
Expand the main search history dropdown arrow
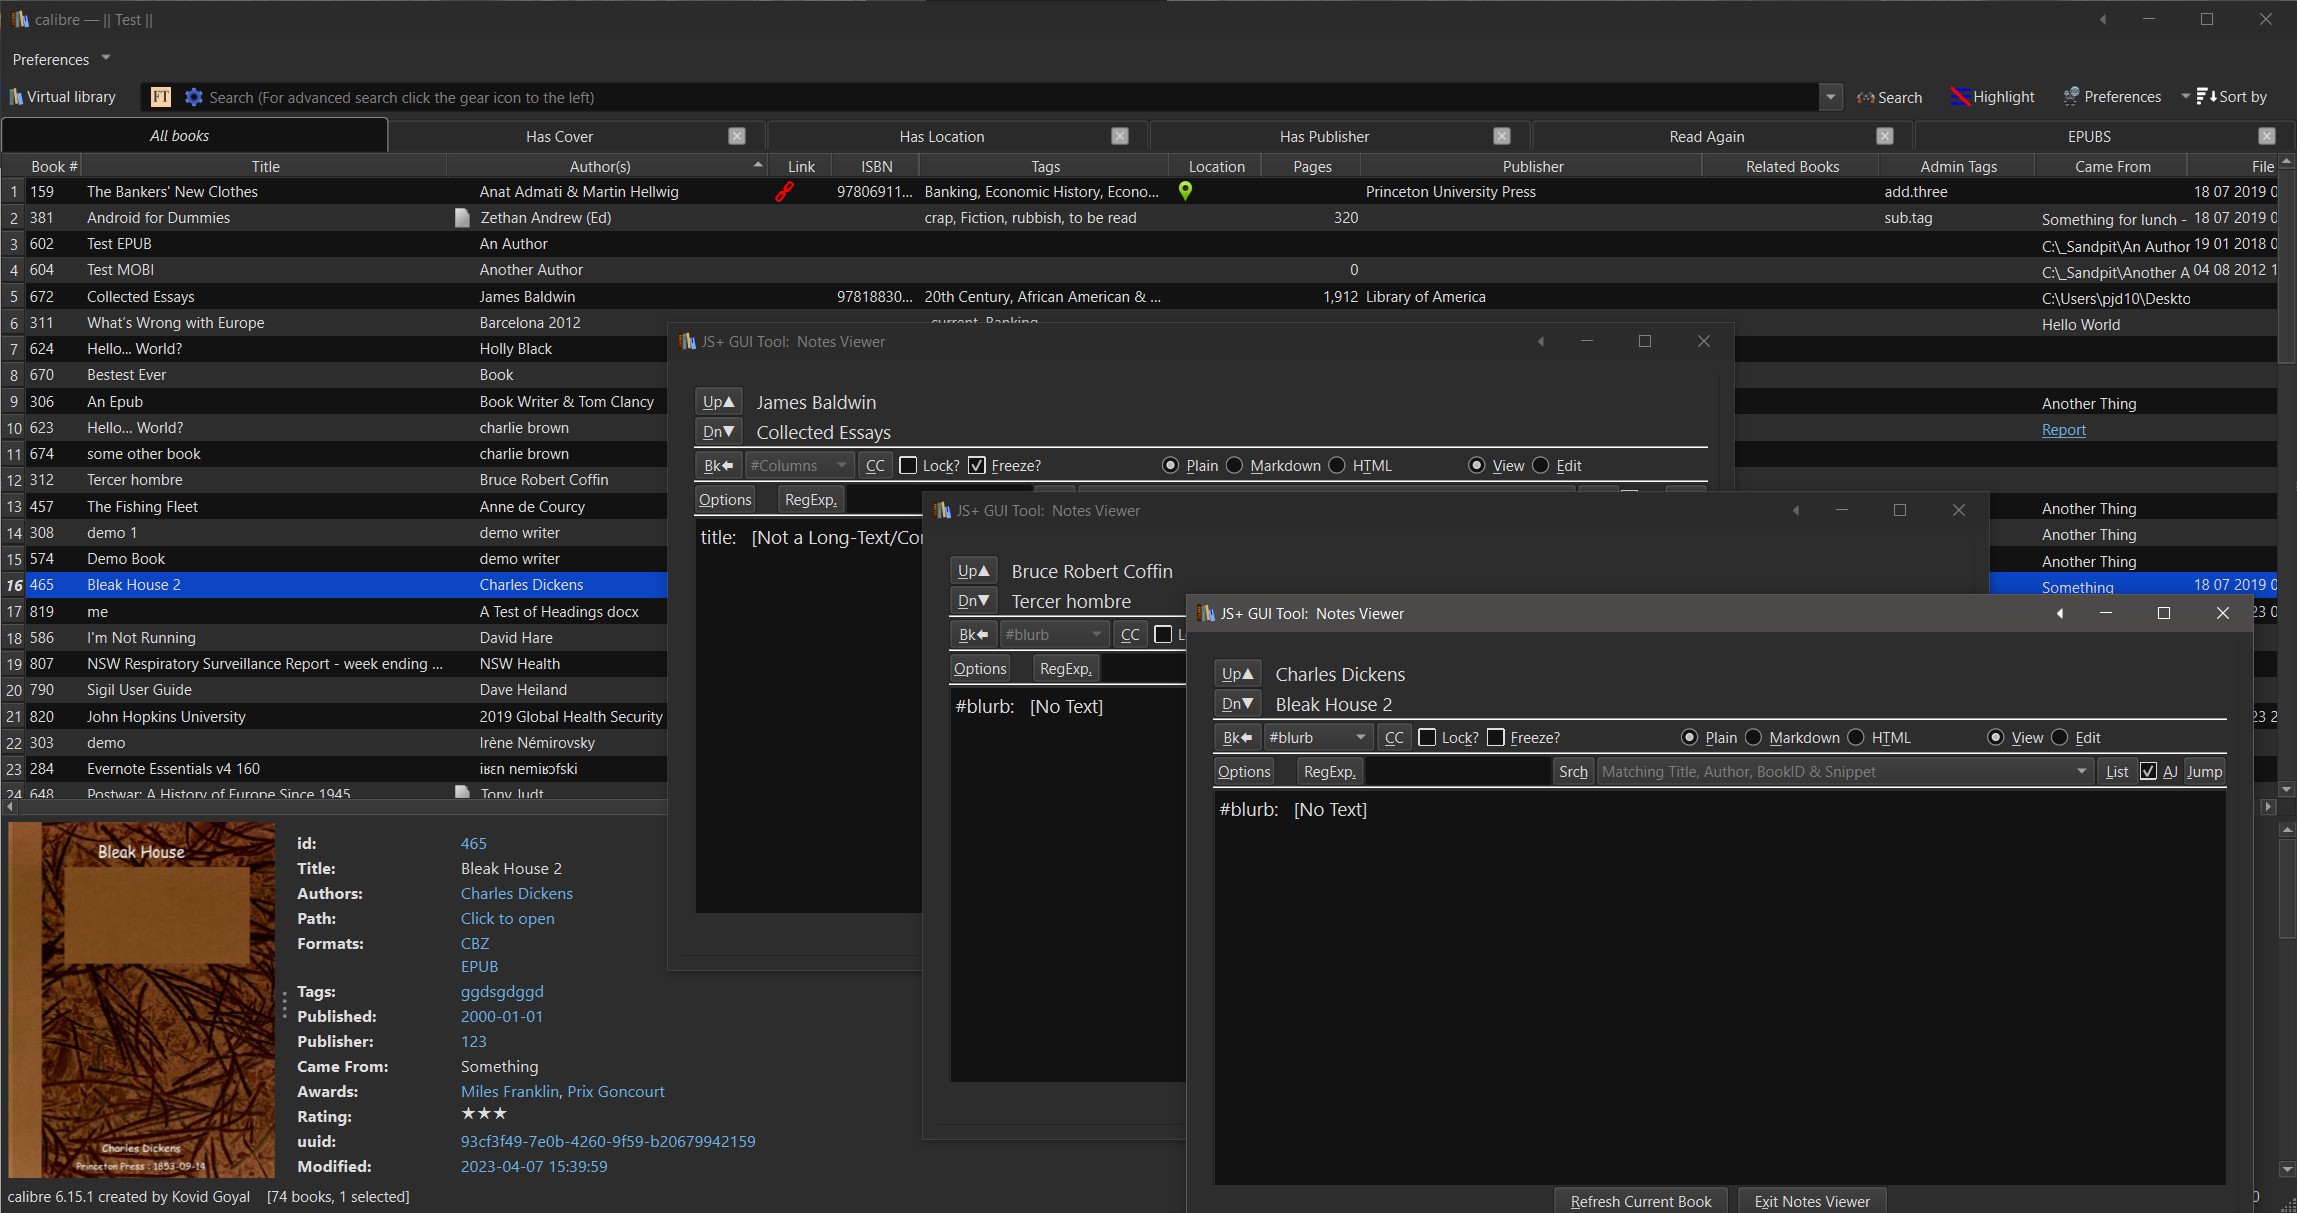(x=1830, y=97)
